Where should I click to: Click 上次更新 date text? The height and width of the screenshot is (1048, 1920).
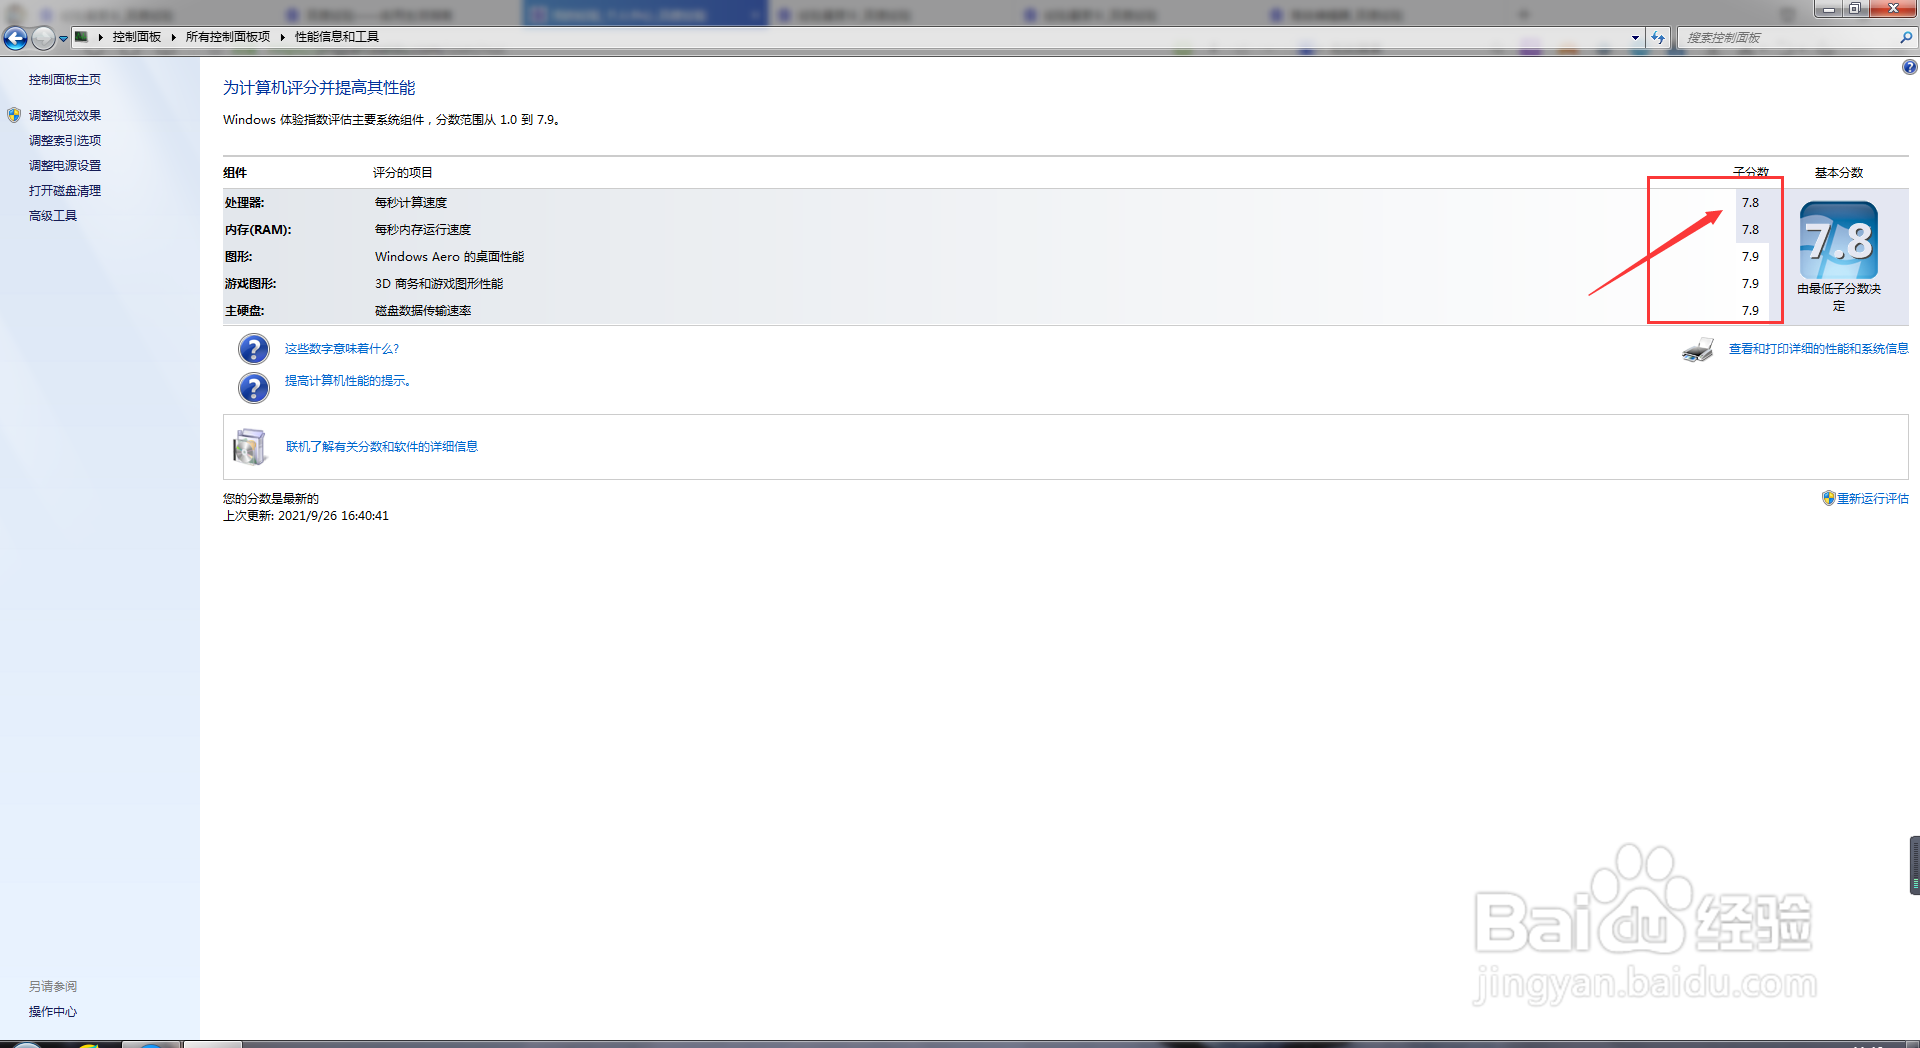point(306,516)
